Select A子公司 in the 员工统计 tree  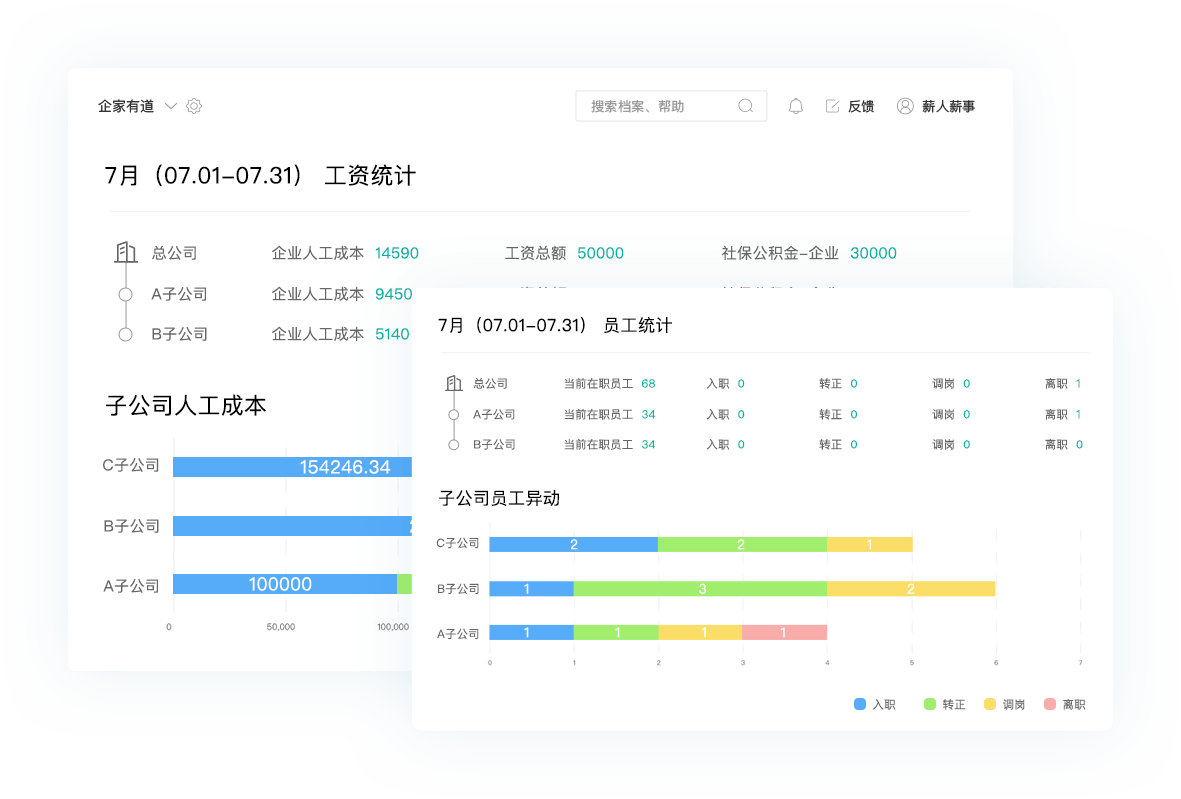[x=494, y=414]
